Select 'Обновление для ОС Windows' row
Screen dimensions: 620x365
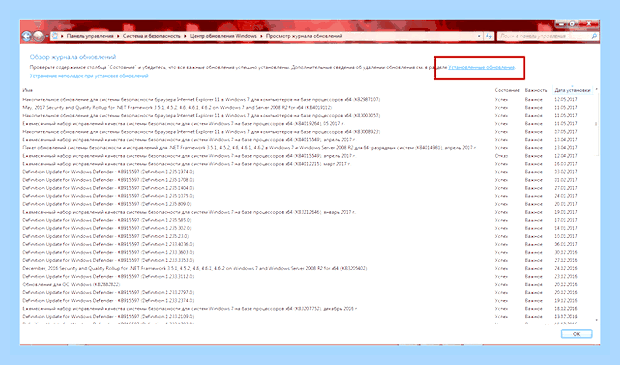coord(308,284)
